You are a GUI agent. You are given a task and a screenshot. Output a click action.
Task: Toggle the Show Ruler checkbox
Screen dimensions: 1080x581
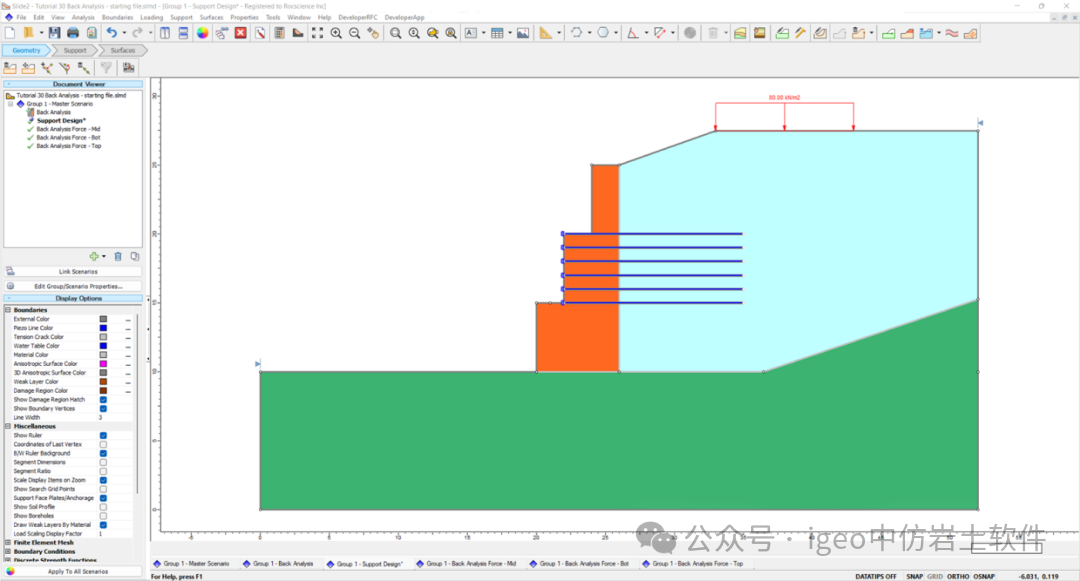[x=103, y=436]
